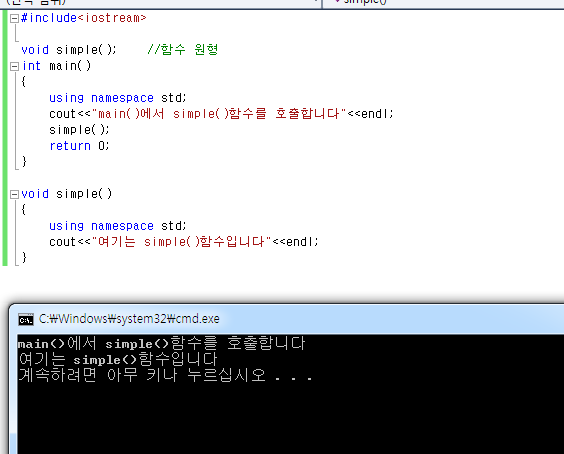Click the void simple() definition header
The image size is (564, 454).
(67, 194)
